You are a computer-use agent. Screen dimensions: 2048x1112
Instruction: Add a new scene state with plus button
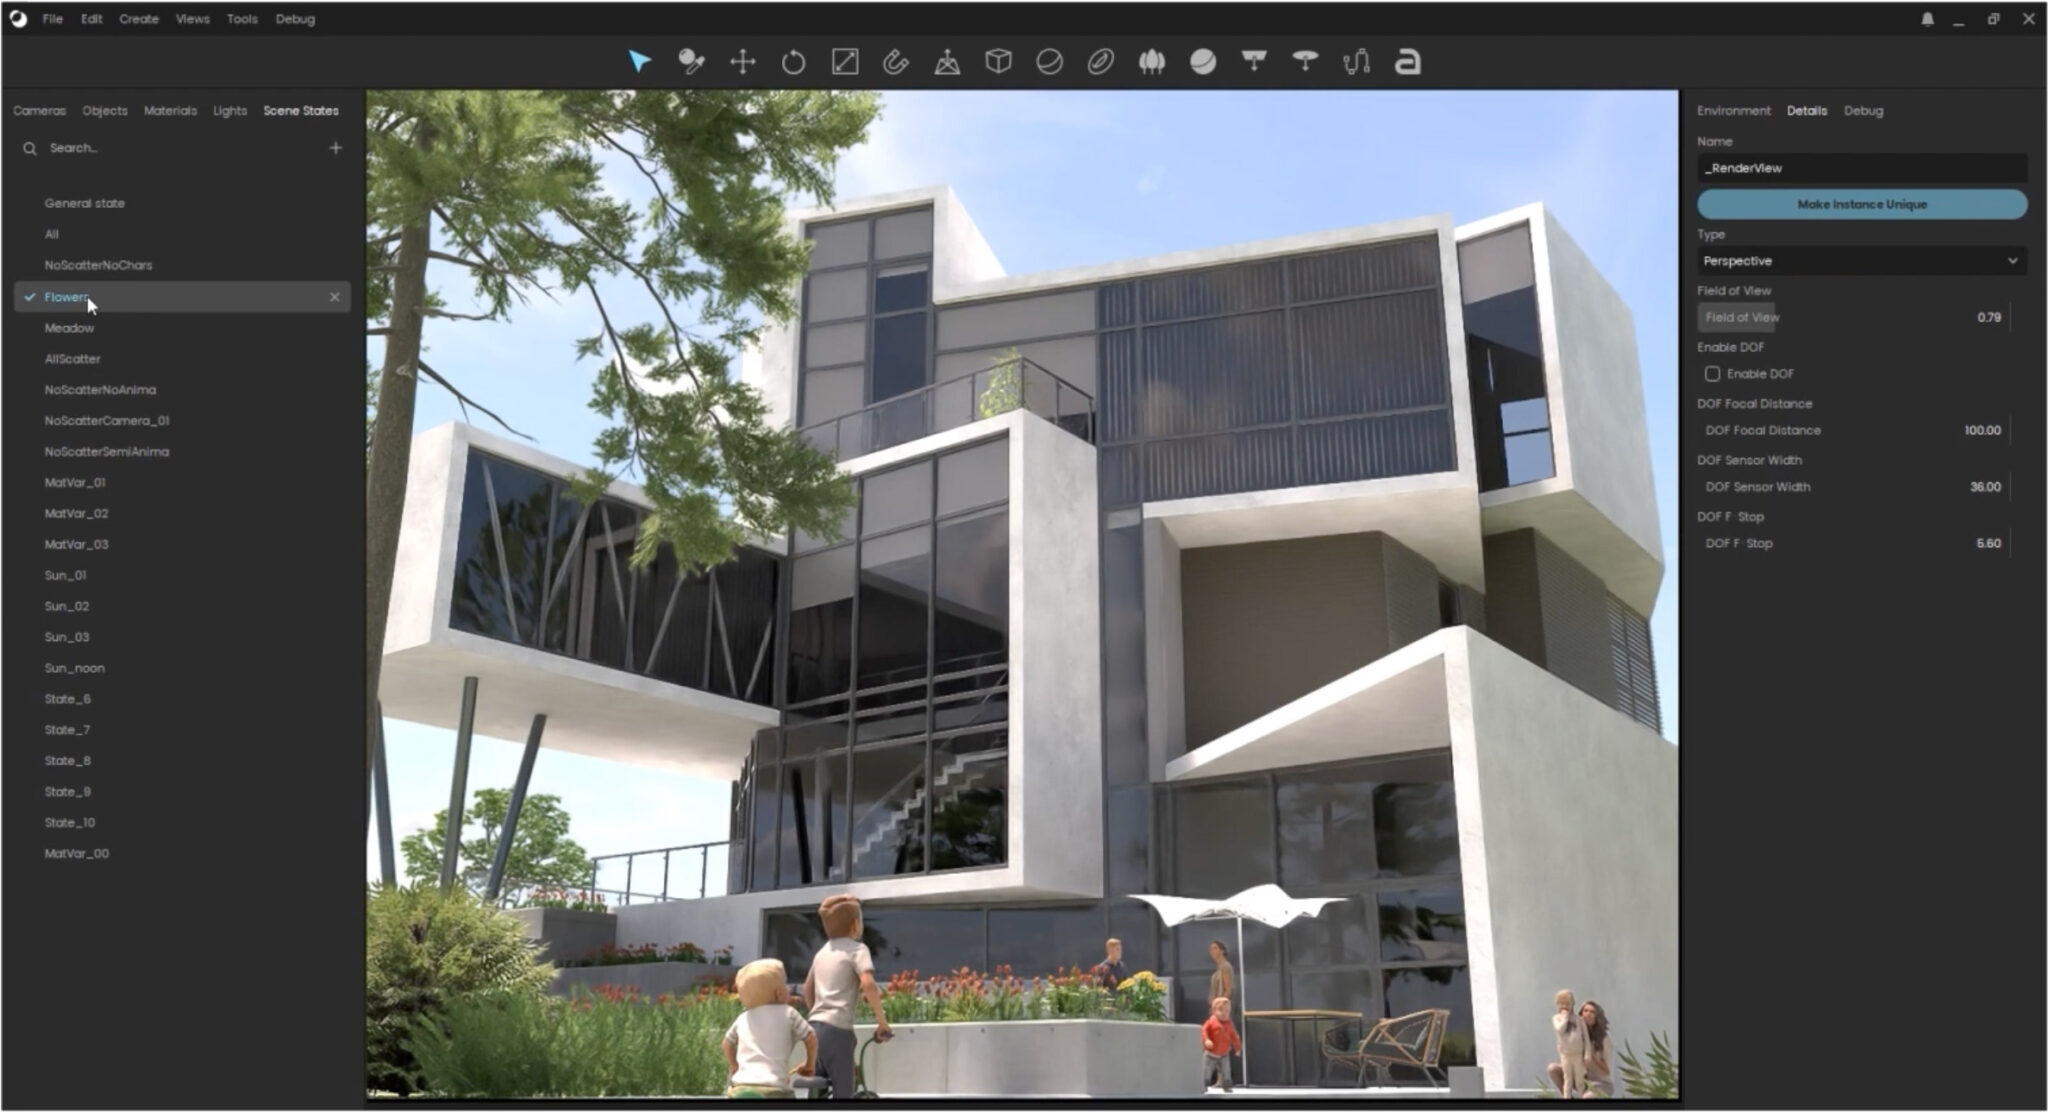coord(336,147)
